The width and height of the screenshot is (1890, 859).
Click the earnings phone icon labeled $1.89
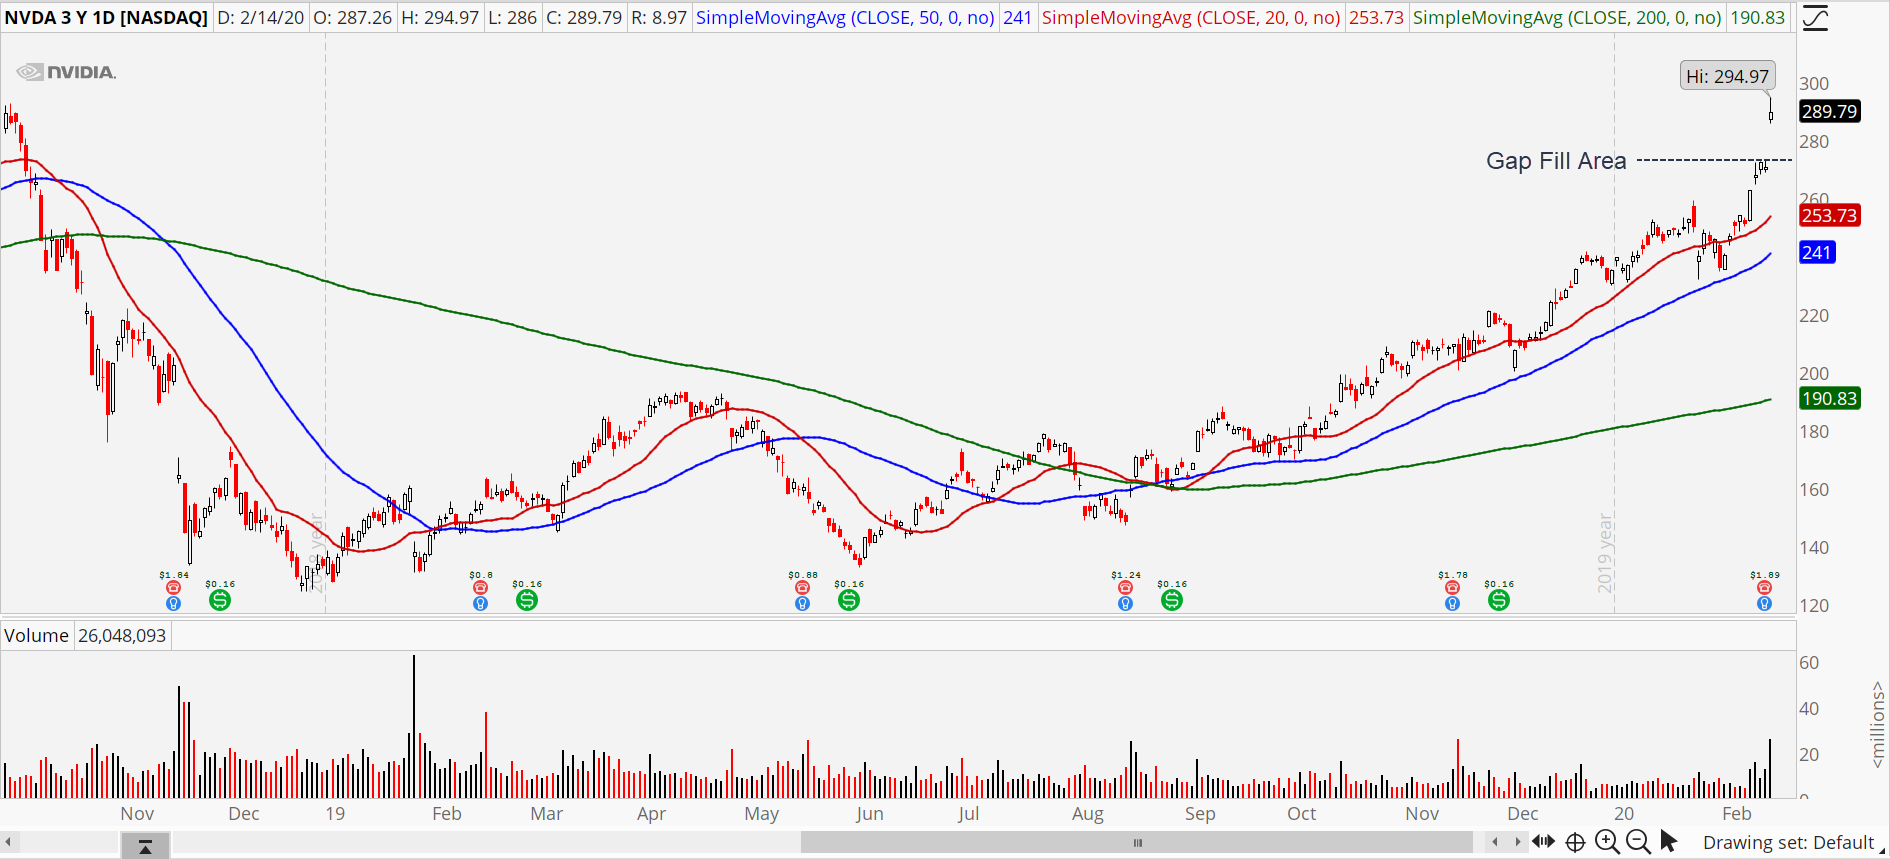[x=1764, y=588]
